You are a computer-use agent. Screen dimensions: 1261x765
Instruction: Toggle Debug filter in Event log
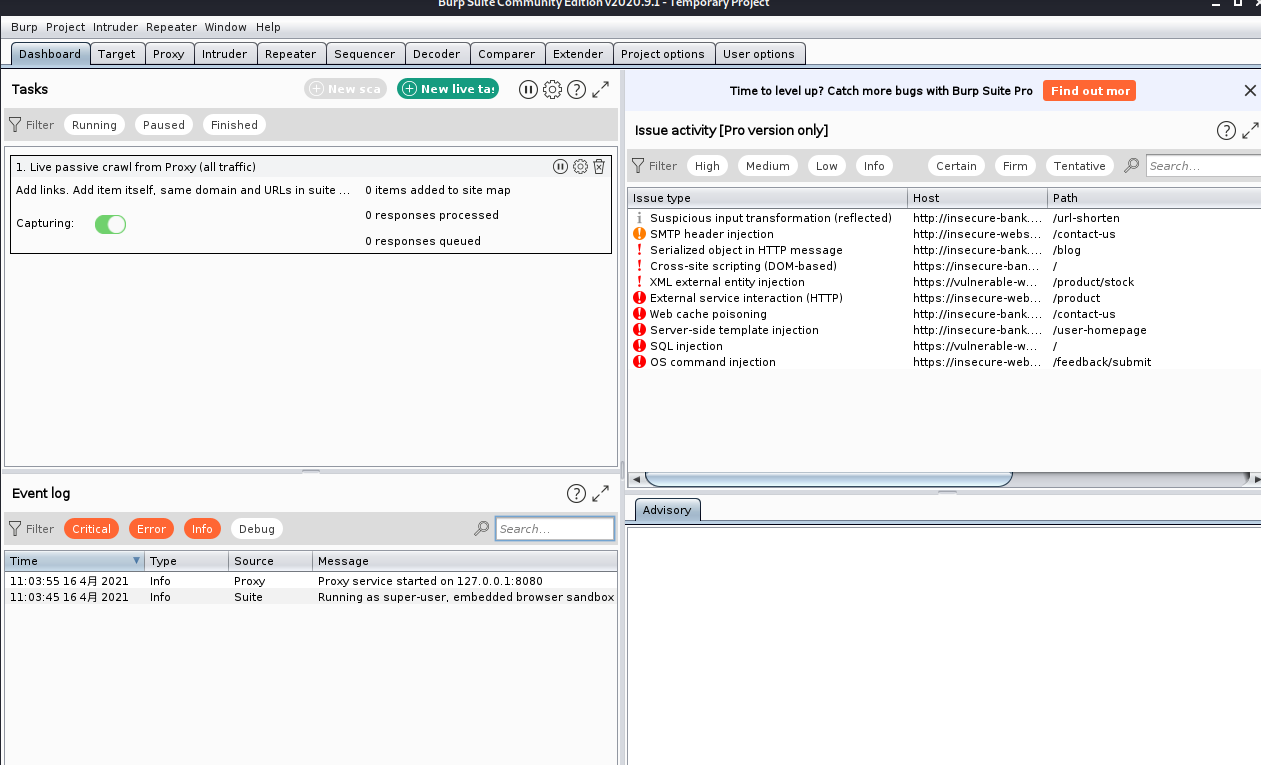257,529
